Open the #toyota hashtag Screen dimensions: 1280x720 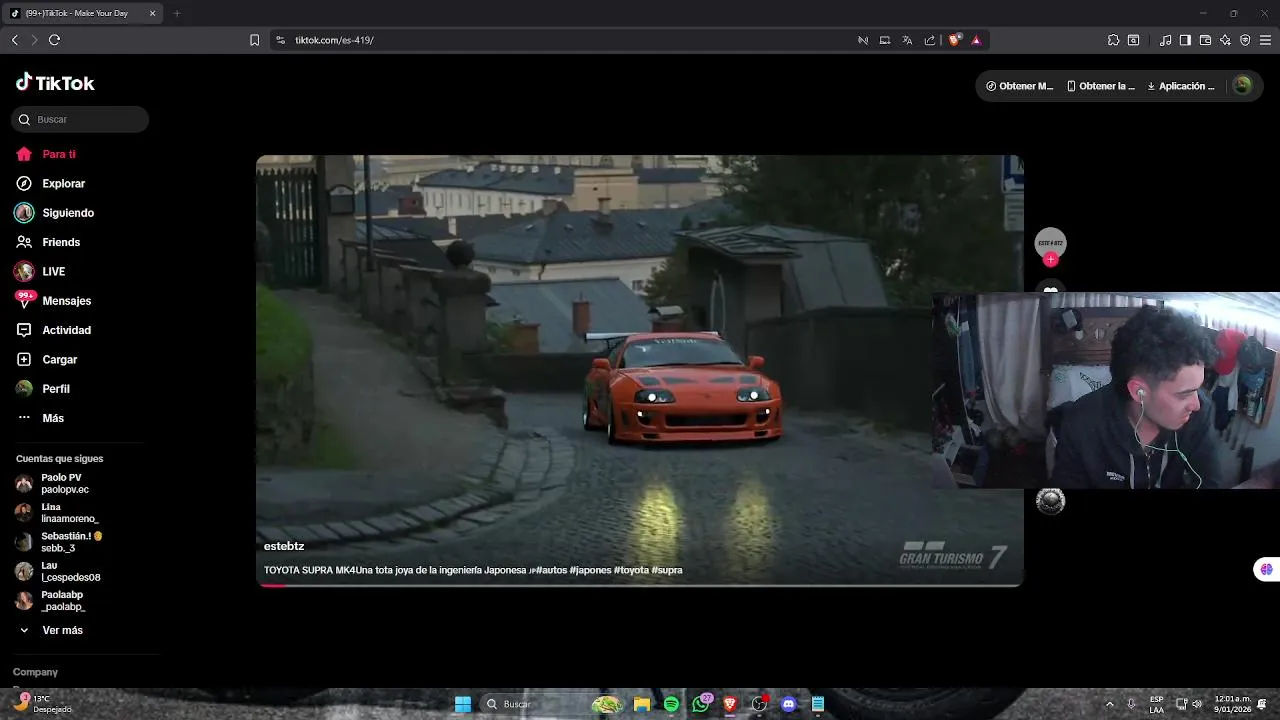631,570
